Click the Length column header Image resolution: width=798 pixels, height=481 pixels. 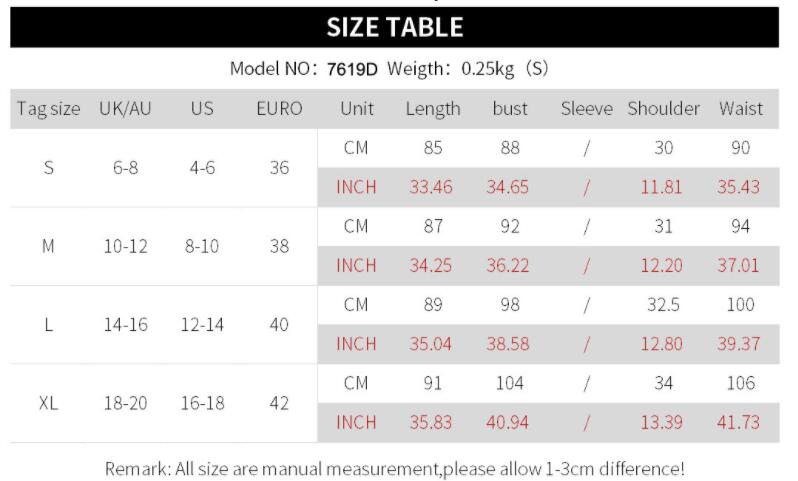pos(432,109)
